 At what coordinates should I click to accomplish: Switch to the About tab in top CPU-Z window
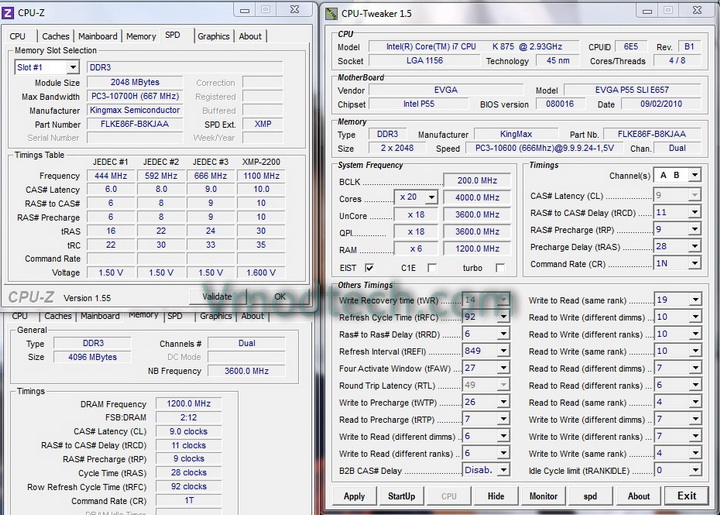point(250,36)
